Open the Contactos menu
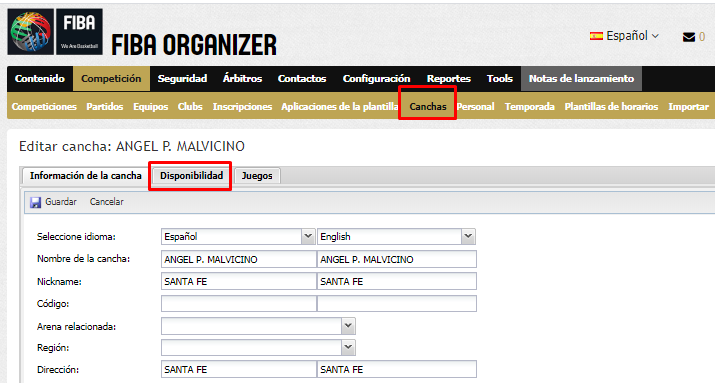The width and height of the screenshot is (715, 383). coord(302,78)
